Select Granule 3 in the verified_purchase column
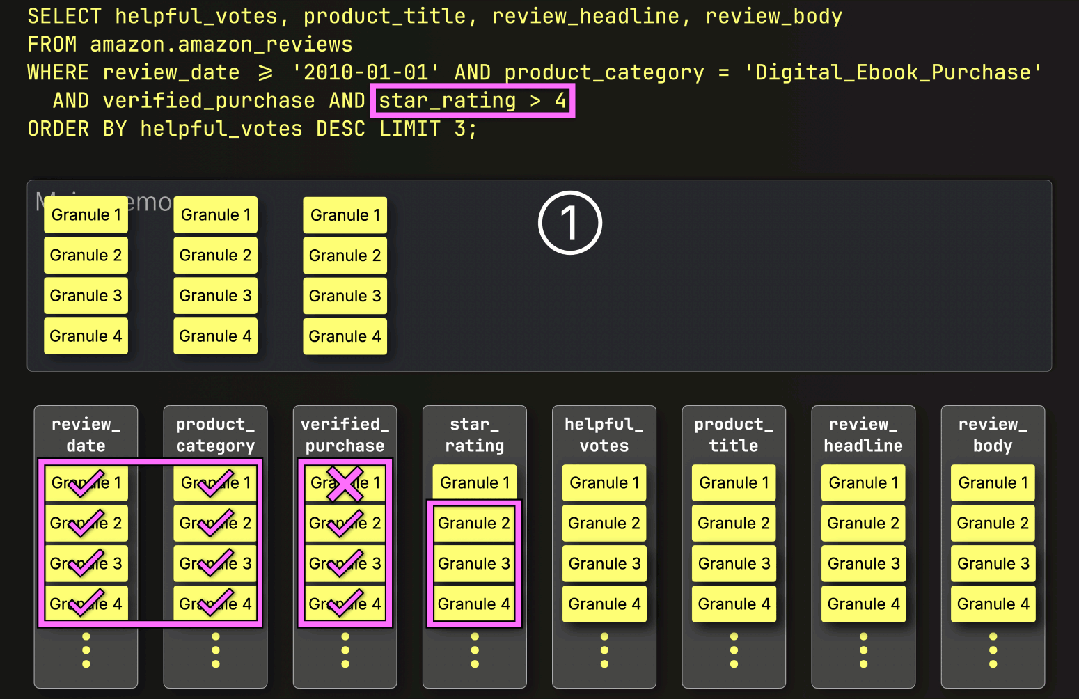Screen dimensions: 1079x699 345,564
